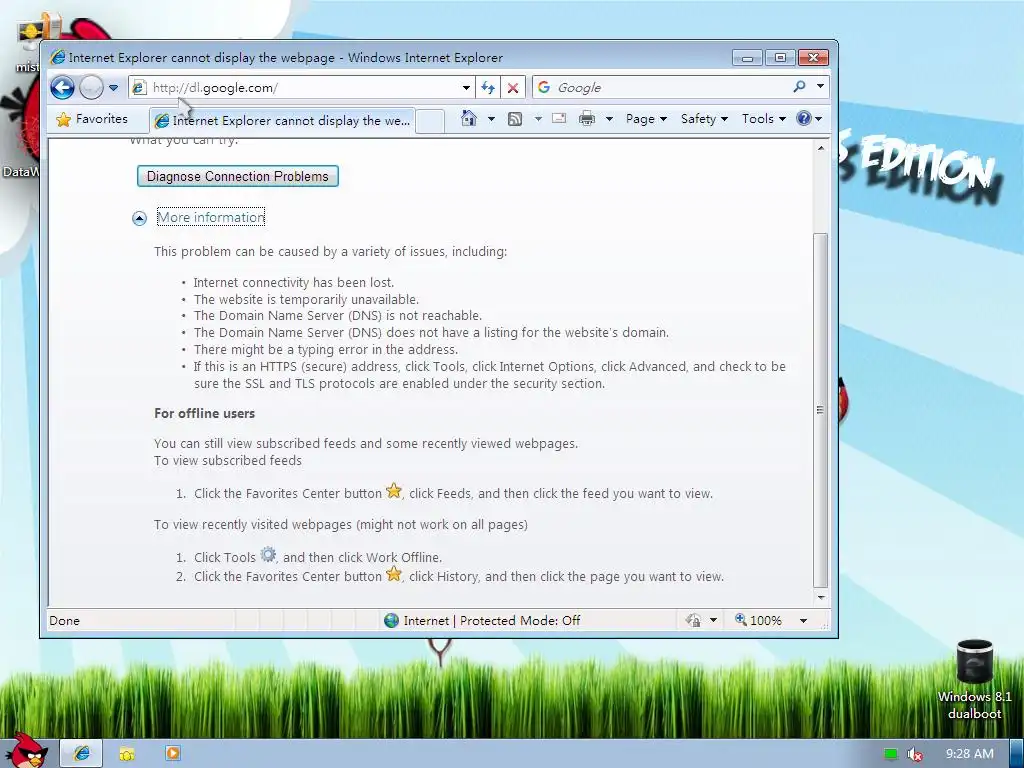The width and height of the screenshot is (1024, 768).
Task: Click the Read Mail envelope icon
Action: click(559, 118)
